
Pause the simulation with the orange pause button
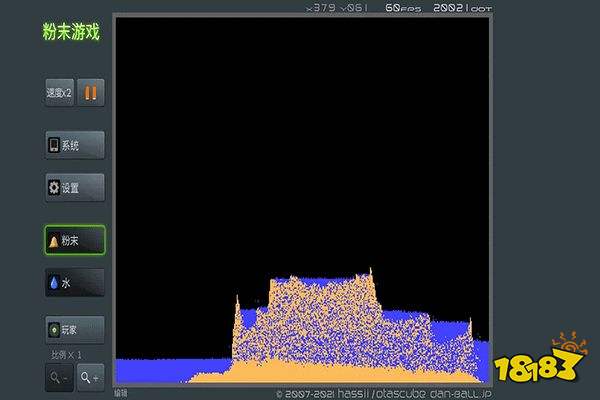coord(91,93)
